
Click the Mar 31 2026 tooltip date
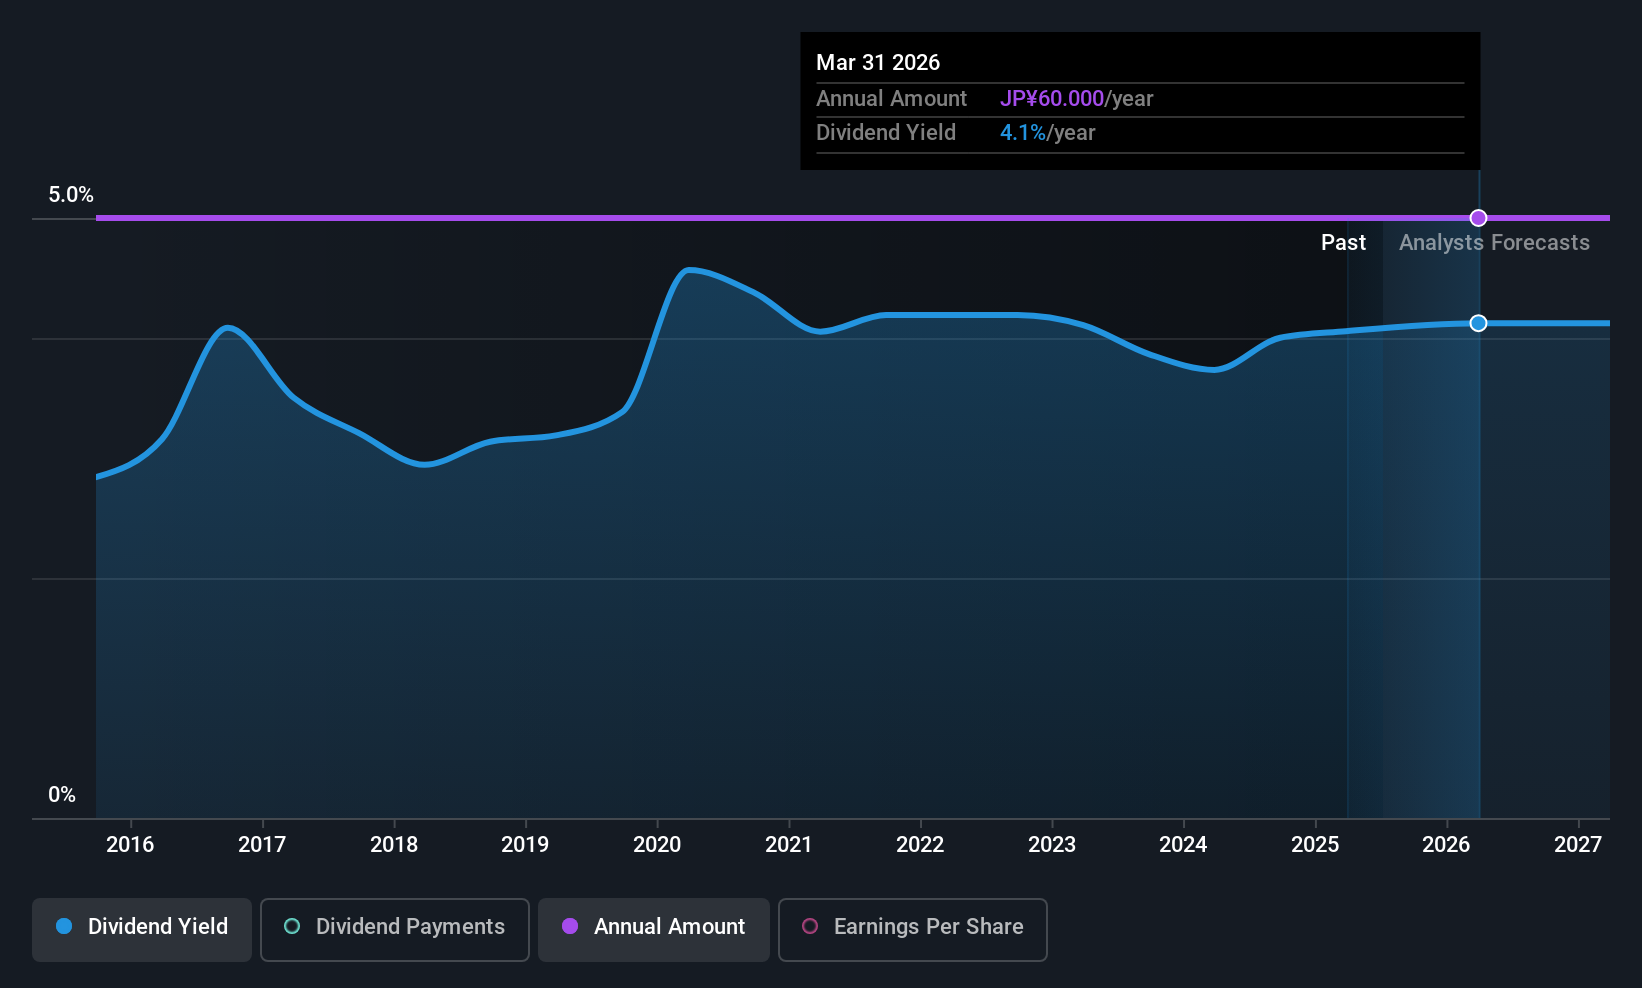click(878, 62)
